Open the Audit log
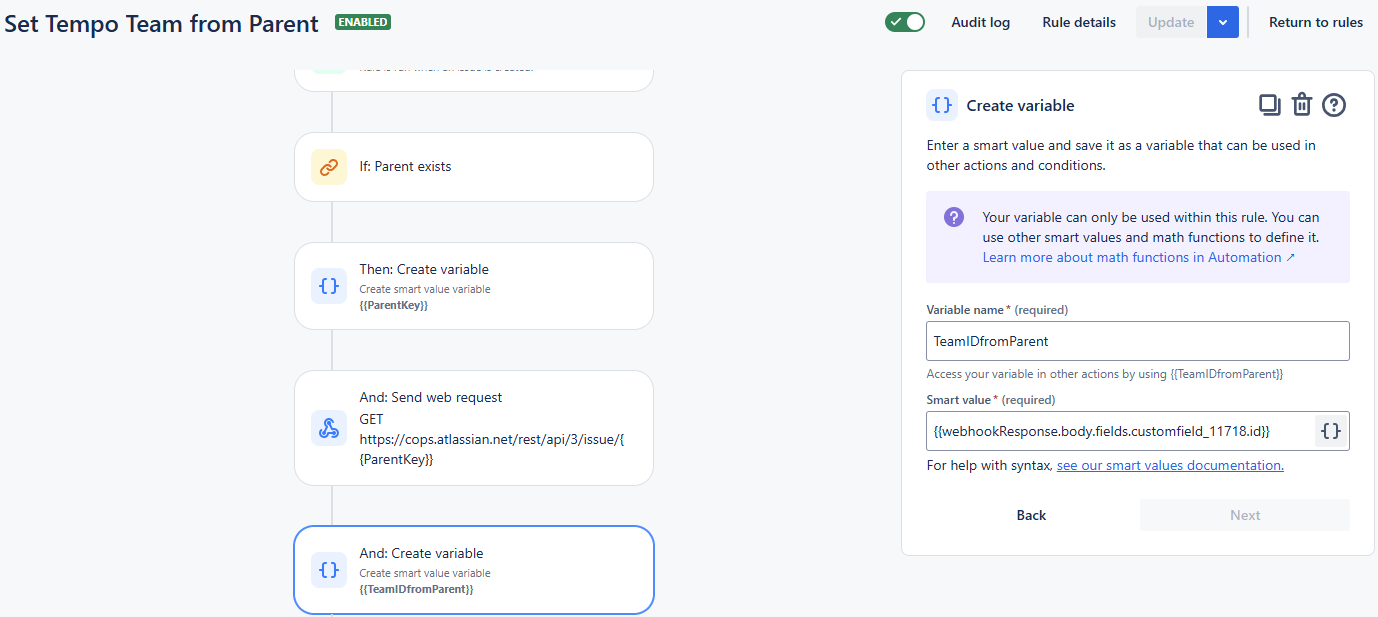The image size is (1378, 617). [x=980, y=22]
